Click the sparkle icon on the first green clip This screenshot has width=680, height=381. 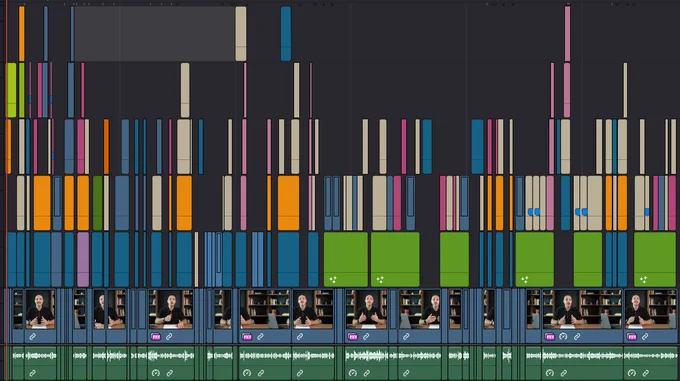click(333, 280)
